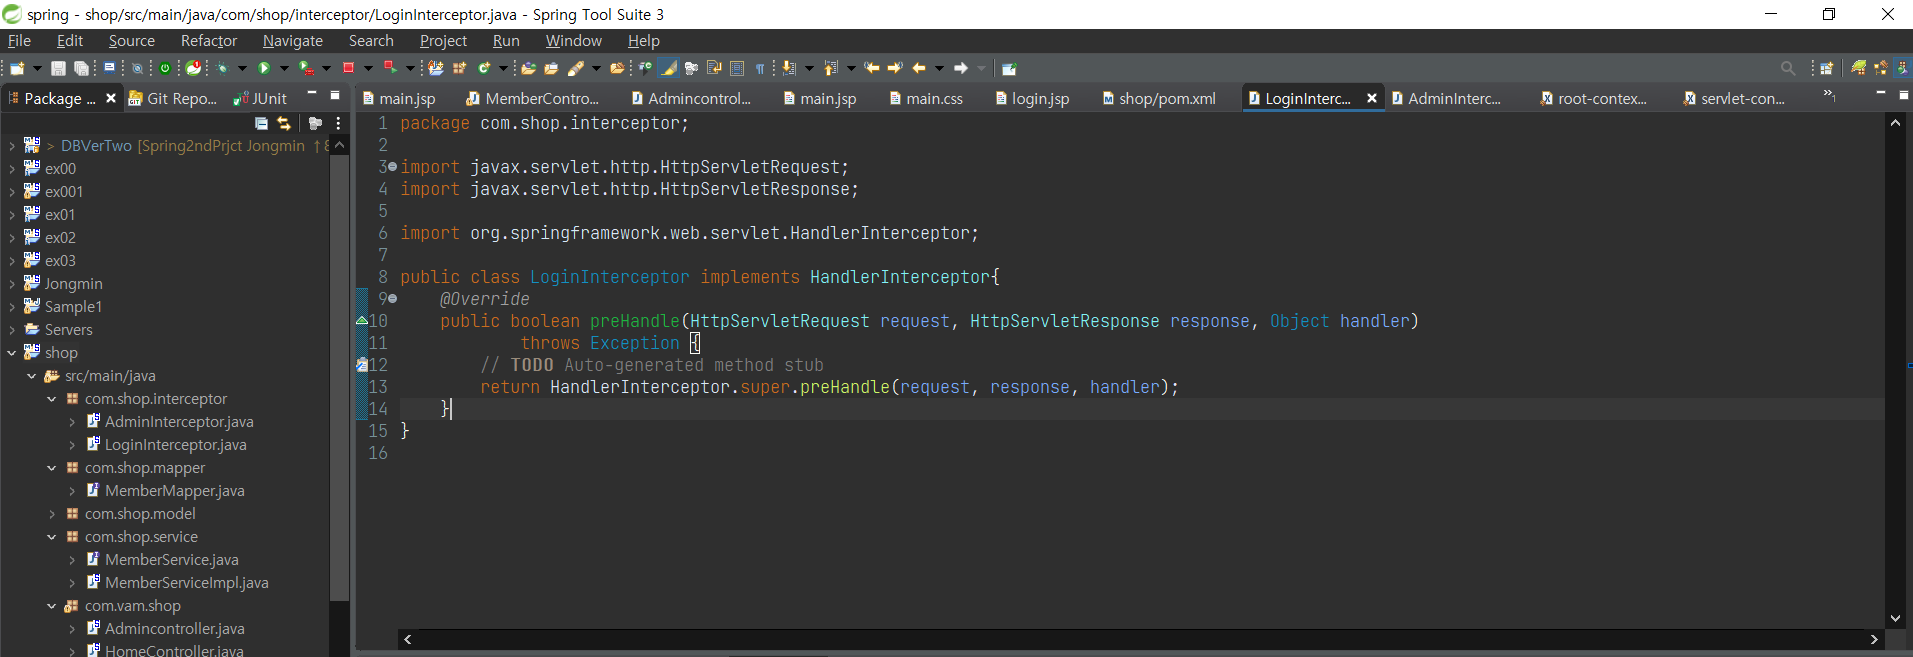Click the Next Annotation down-arrow icon

coord(788,68)
